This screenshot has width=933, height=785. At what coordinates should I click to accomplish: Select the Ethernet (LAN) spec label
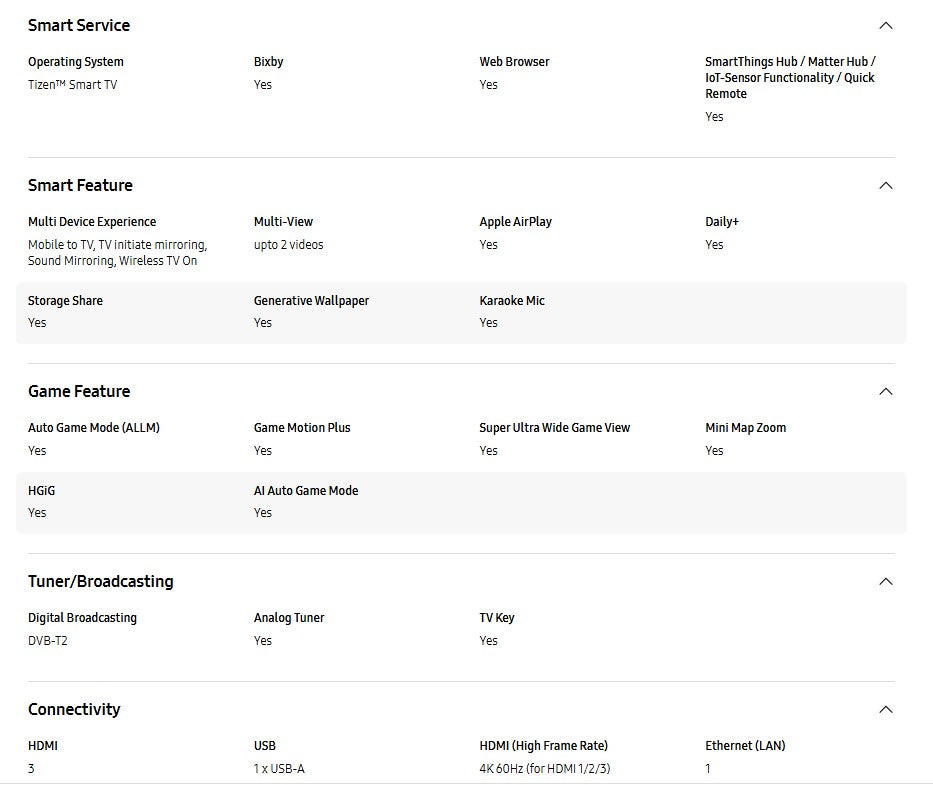point(745,746)
